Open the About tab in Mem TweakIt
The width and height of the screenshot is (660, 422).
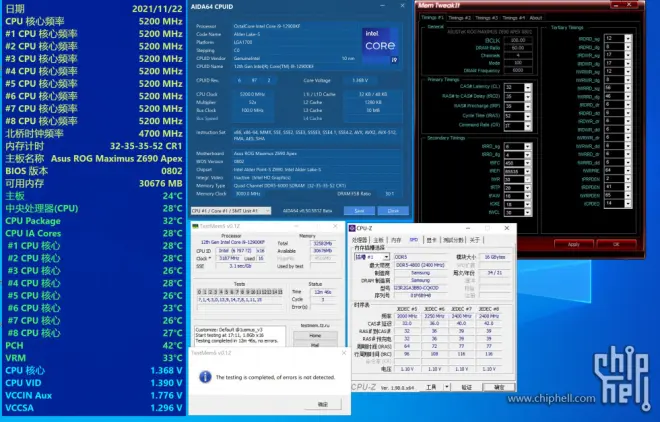tap(536, 18)
